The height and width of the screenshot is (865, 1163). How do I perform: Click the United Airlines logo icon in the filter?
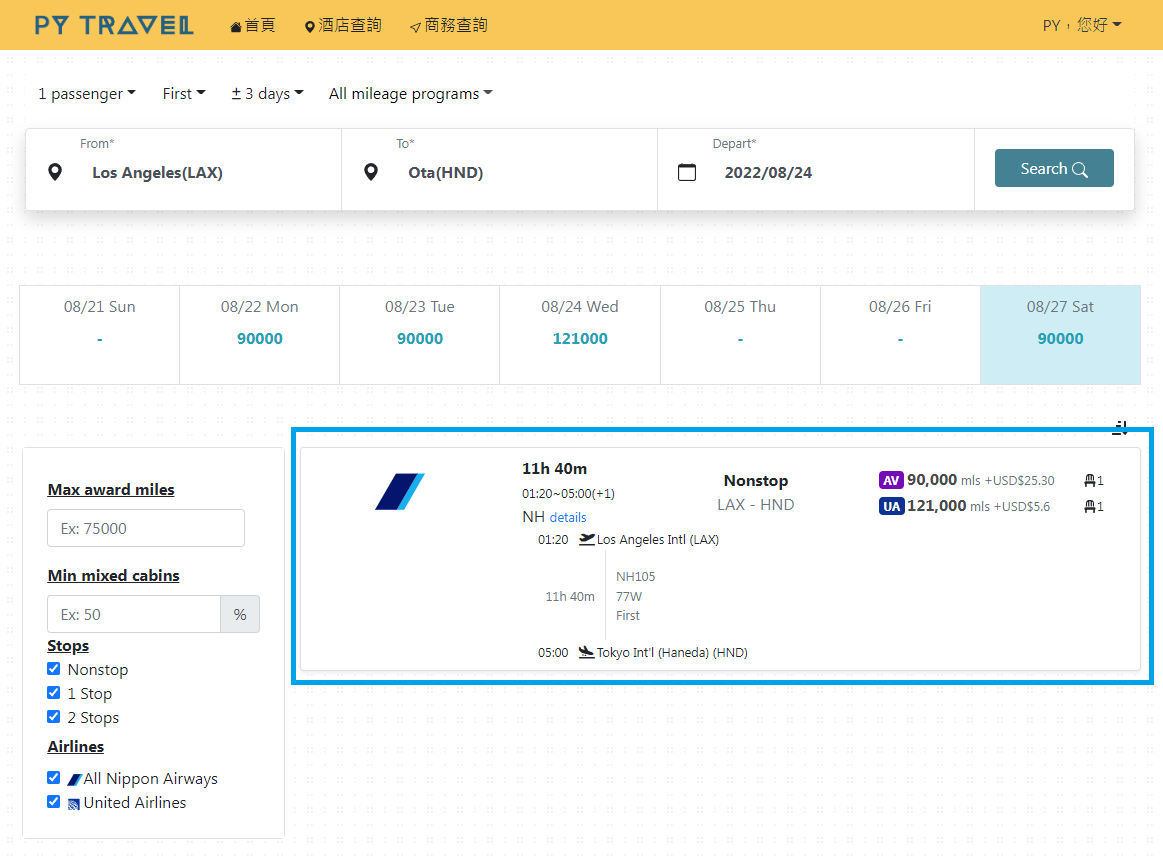tap(74, 803)
